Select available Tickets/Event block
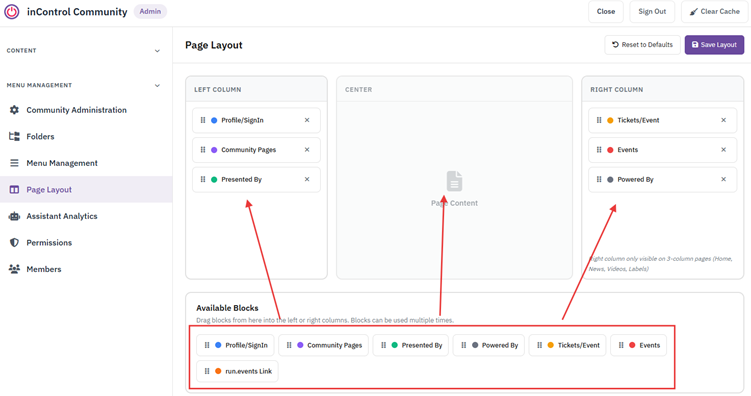 click(x=568, y=345)
